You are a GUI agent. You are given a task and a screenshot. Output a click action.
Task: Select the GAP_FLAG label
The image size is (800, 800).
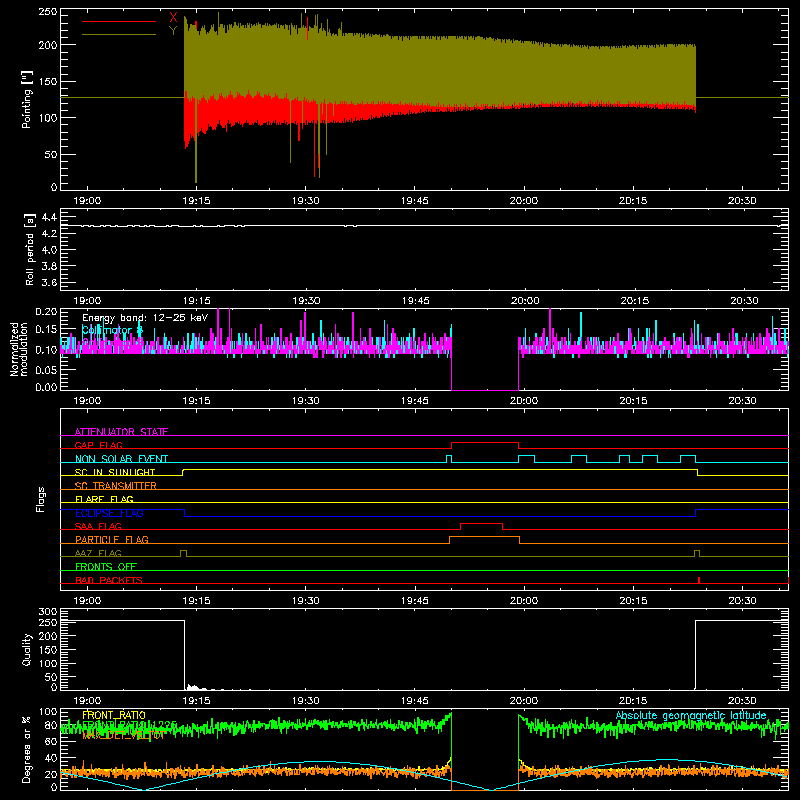[x=98, y=445]
